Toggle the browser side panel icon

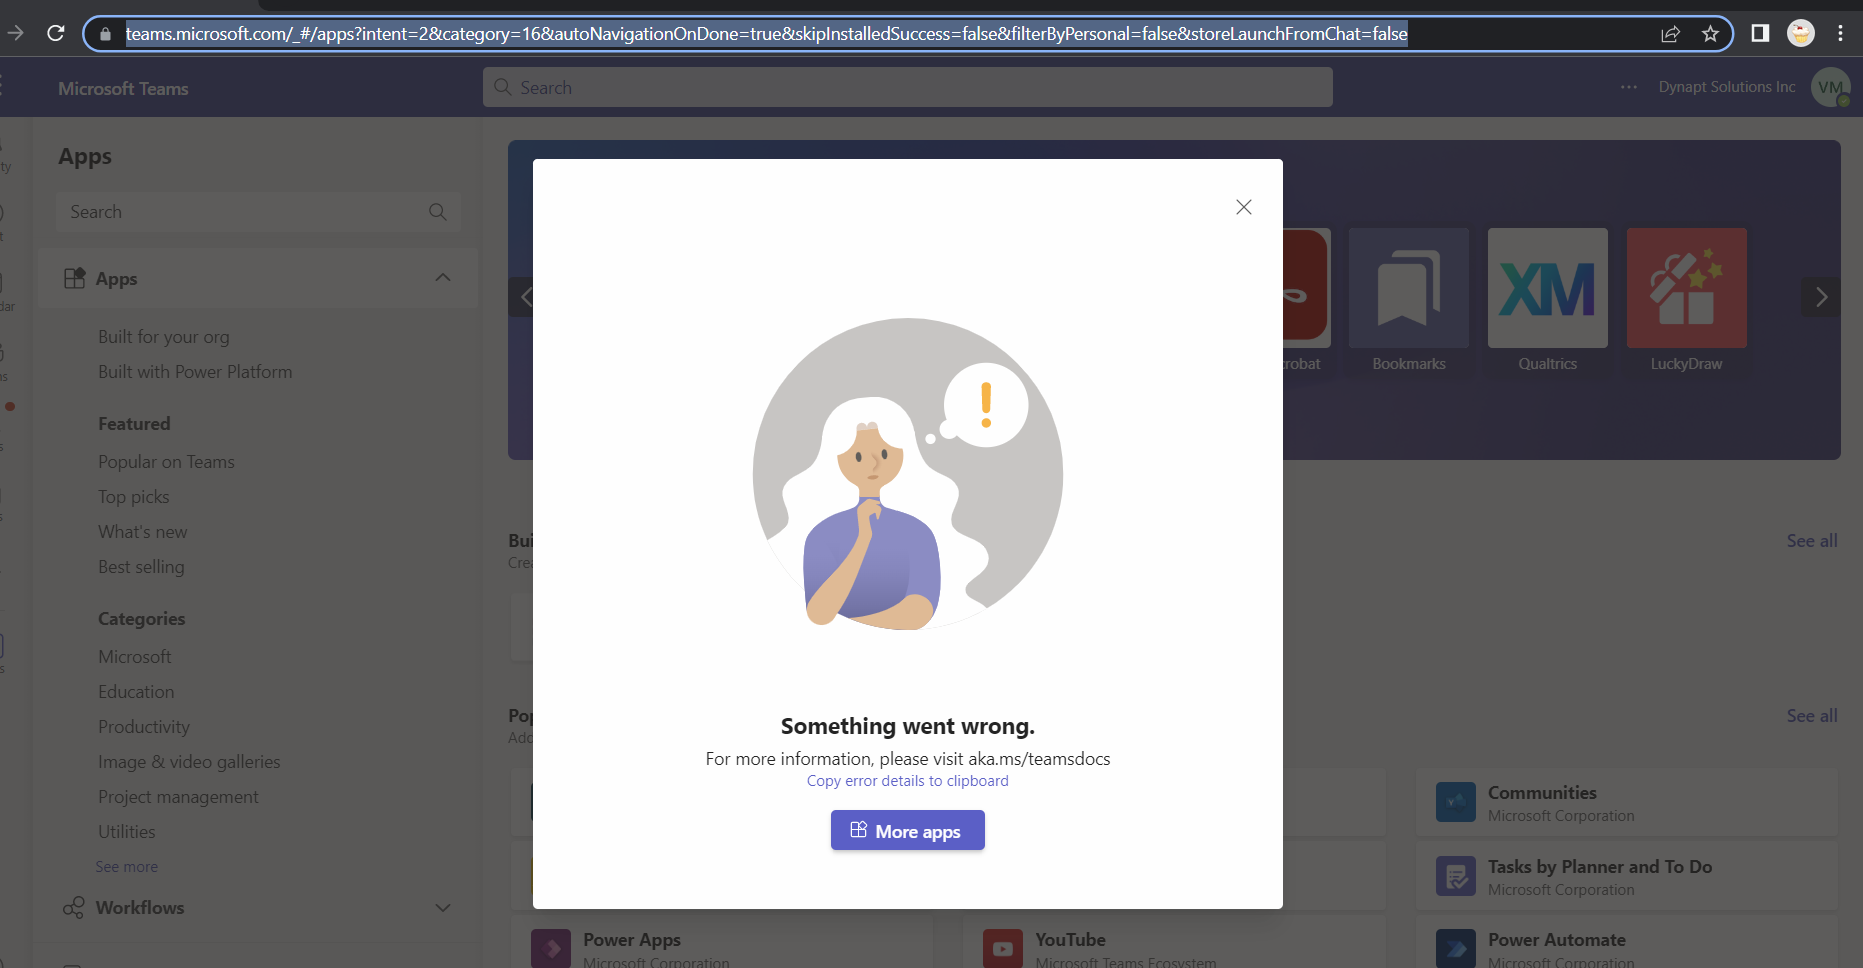click(1760, 33)
